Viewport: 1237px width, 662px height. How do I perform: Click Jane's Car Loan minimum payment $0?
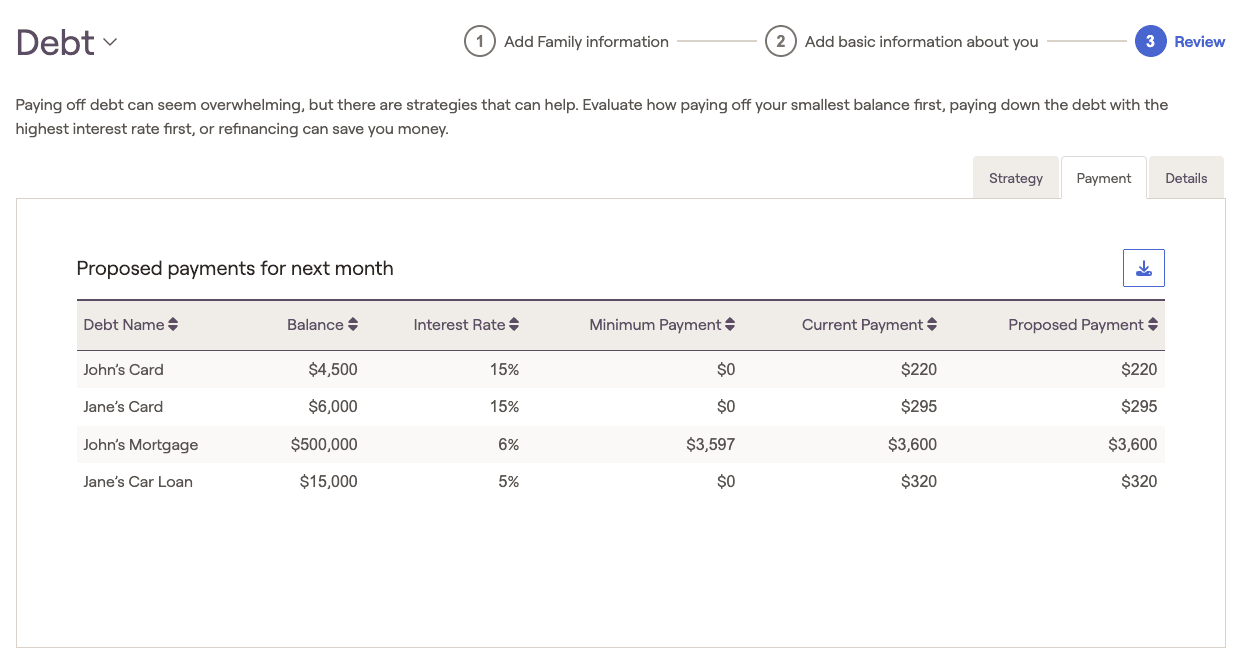(726, 482)
